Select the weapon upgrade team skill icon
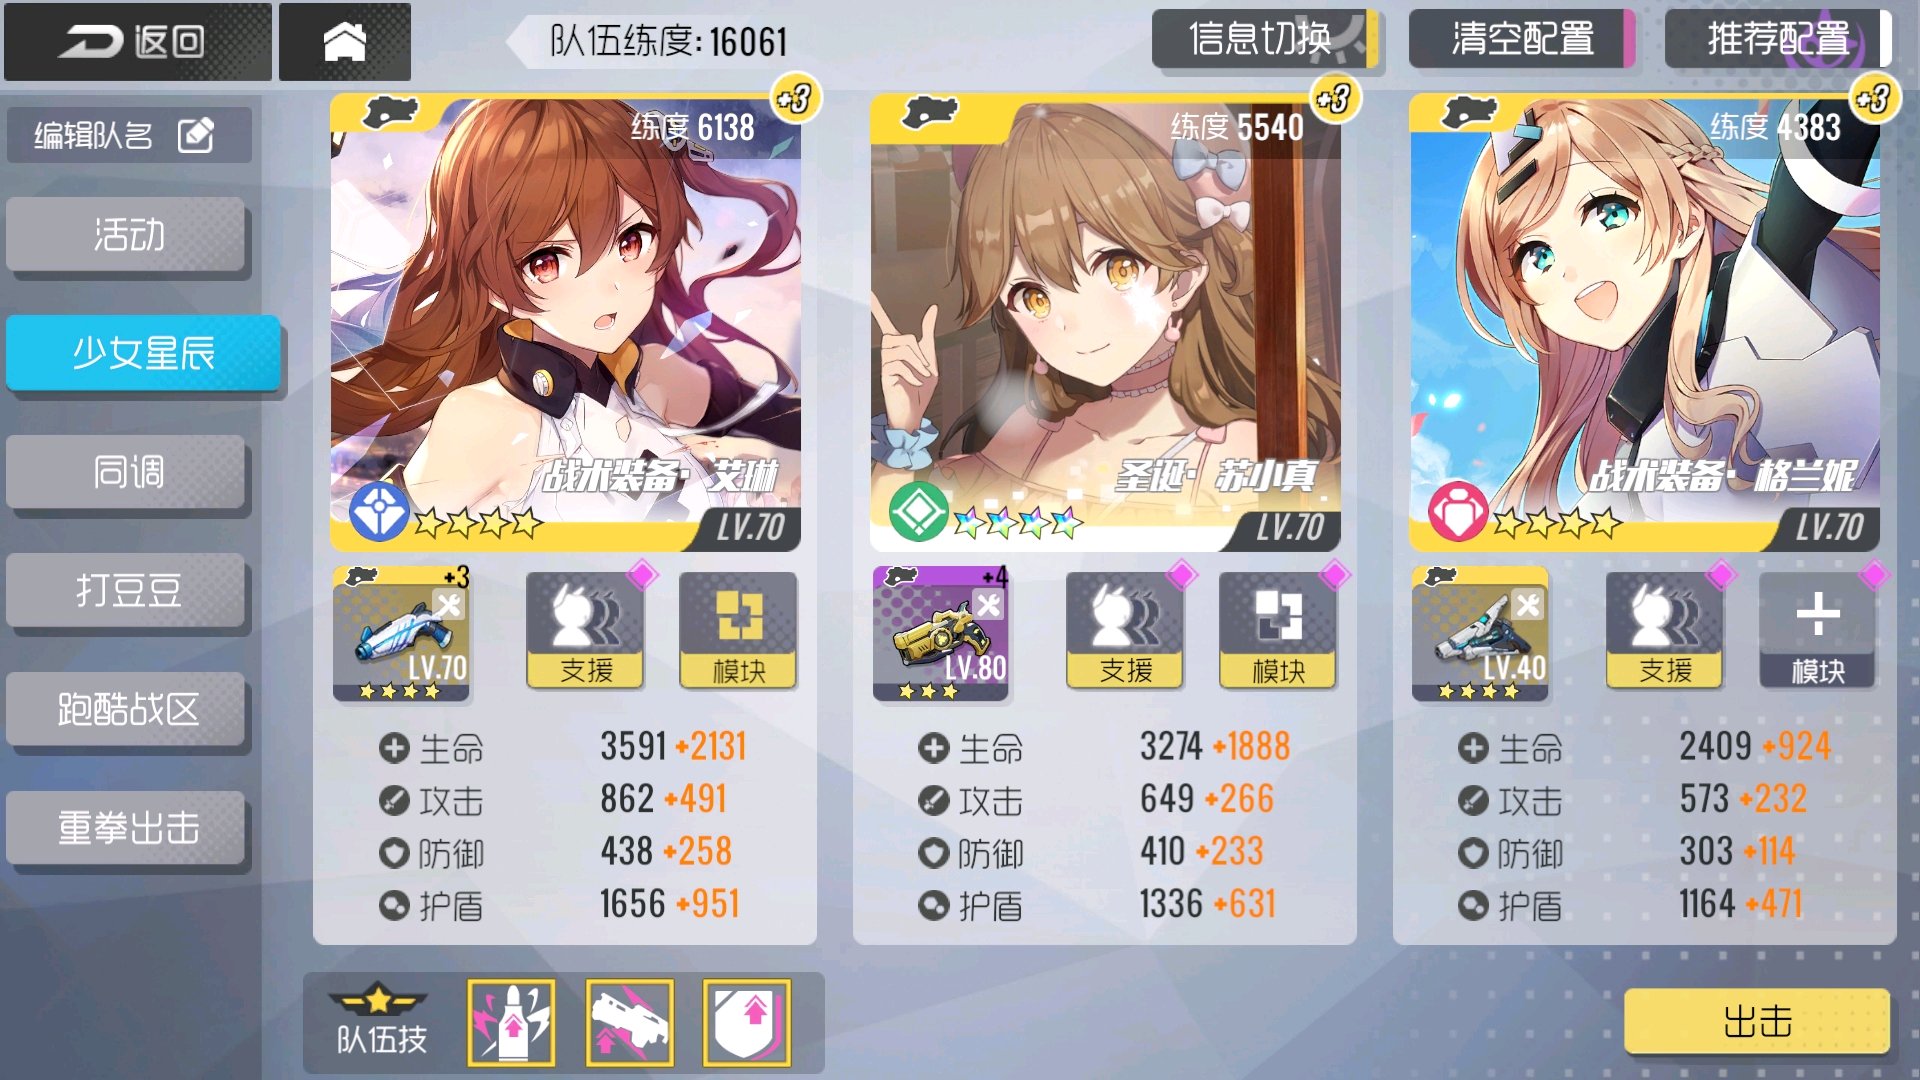This screenshot has width=1920, height=1080. (629, 1023)
